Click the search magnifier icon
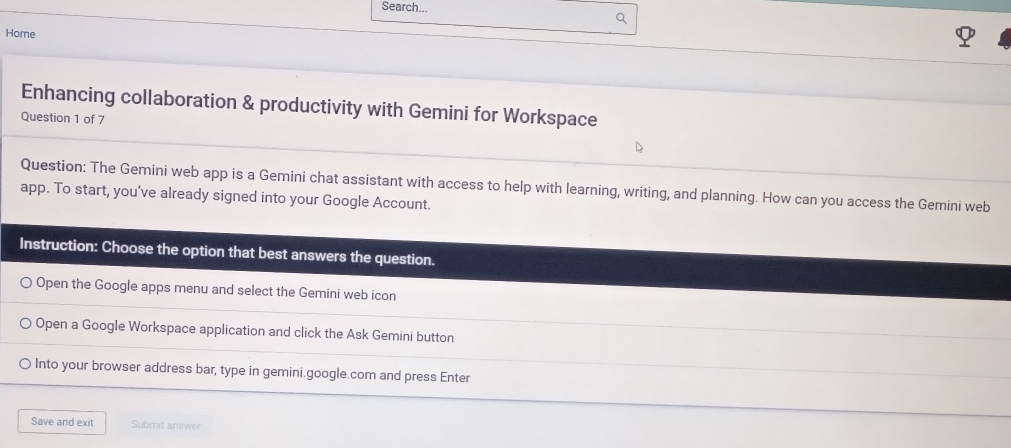Viewport: 1011px width, 448px height. coord(622,17)
